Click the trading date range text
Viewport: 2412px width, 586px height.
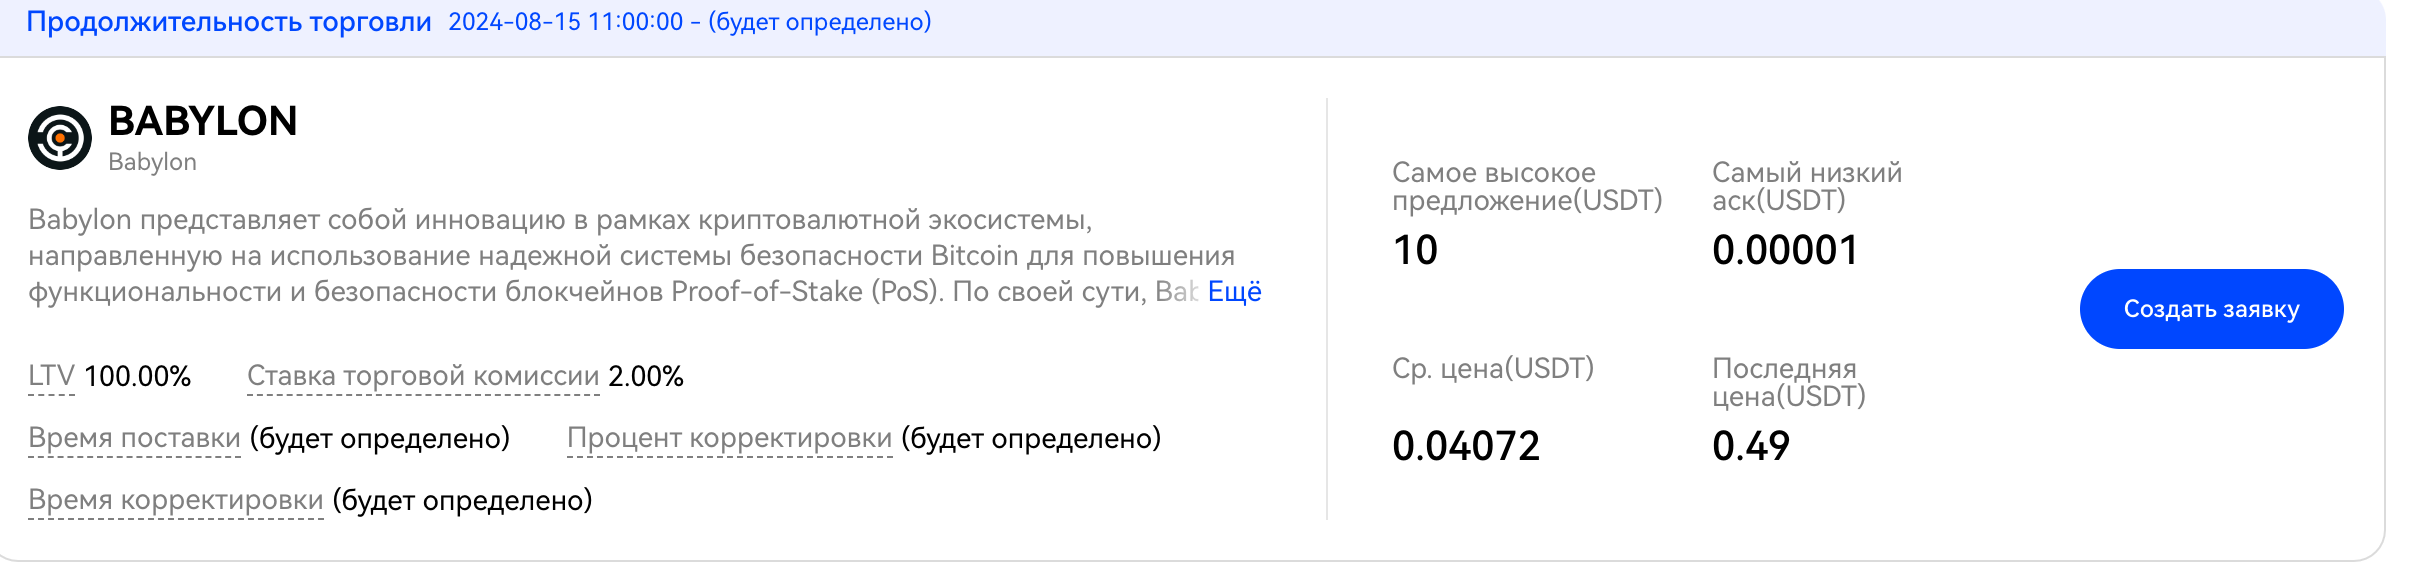690,22
